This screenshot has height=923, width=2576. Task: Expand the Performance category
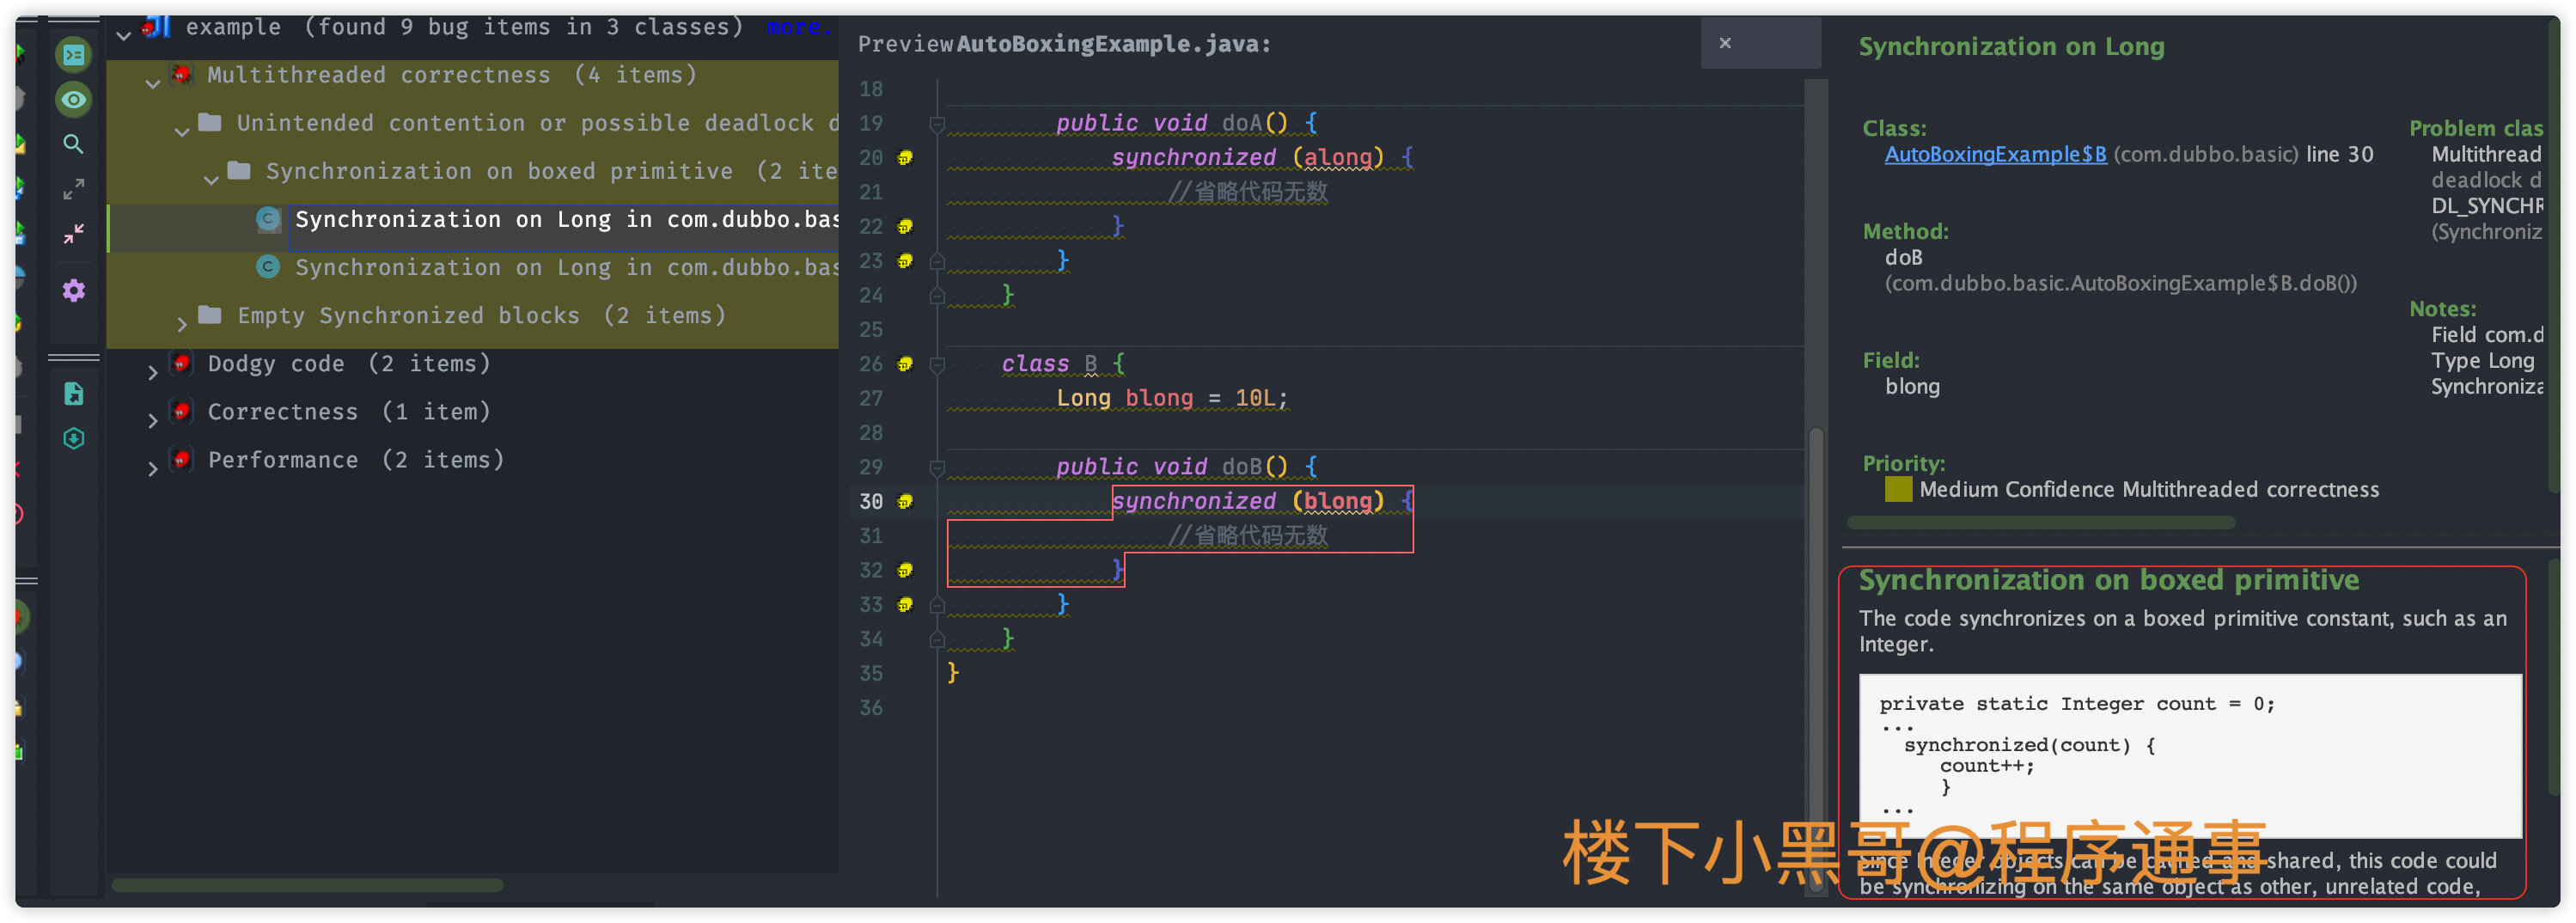tap(153, 468)
